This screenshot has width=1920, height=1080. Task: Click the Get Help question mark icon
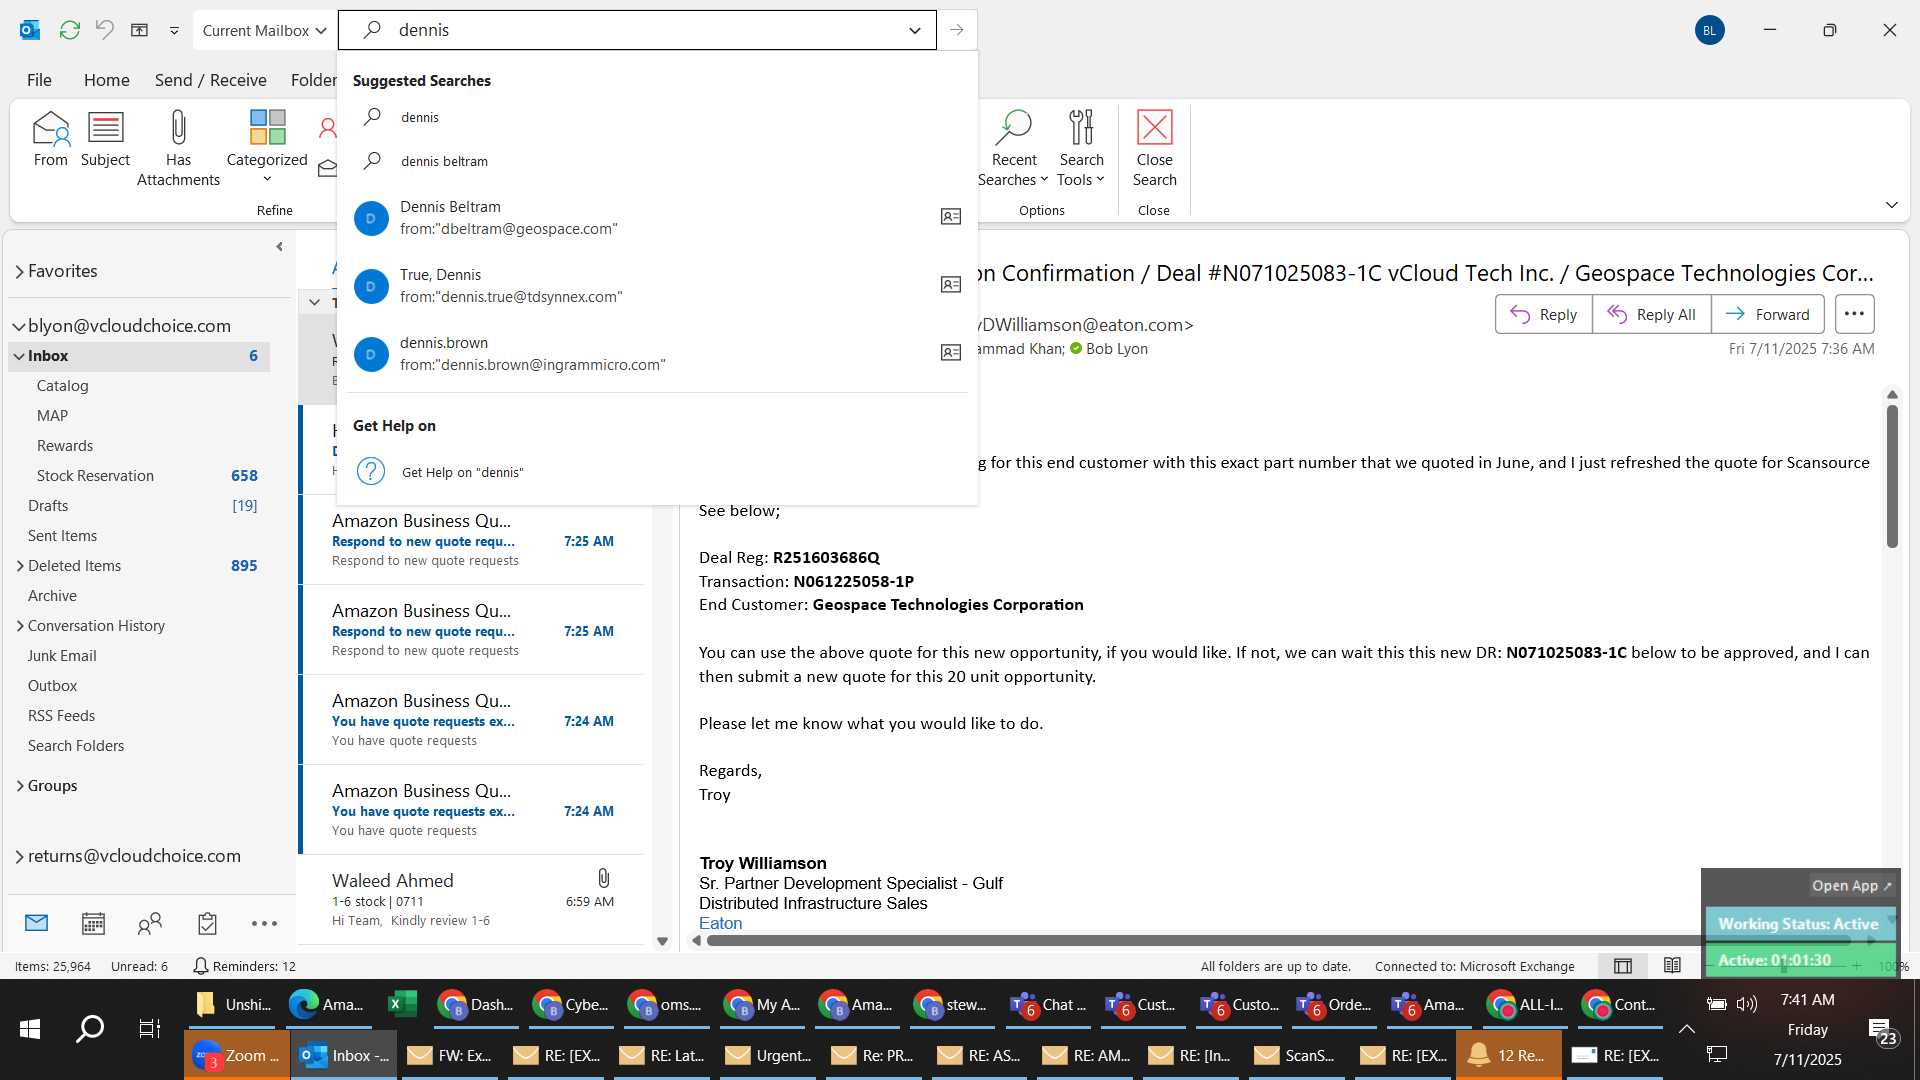pyautogui.click(x=371, y=472)
